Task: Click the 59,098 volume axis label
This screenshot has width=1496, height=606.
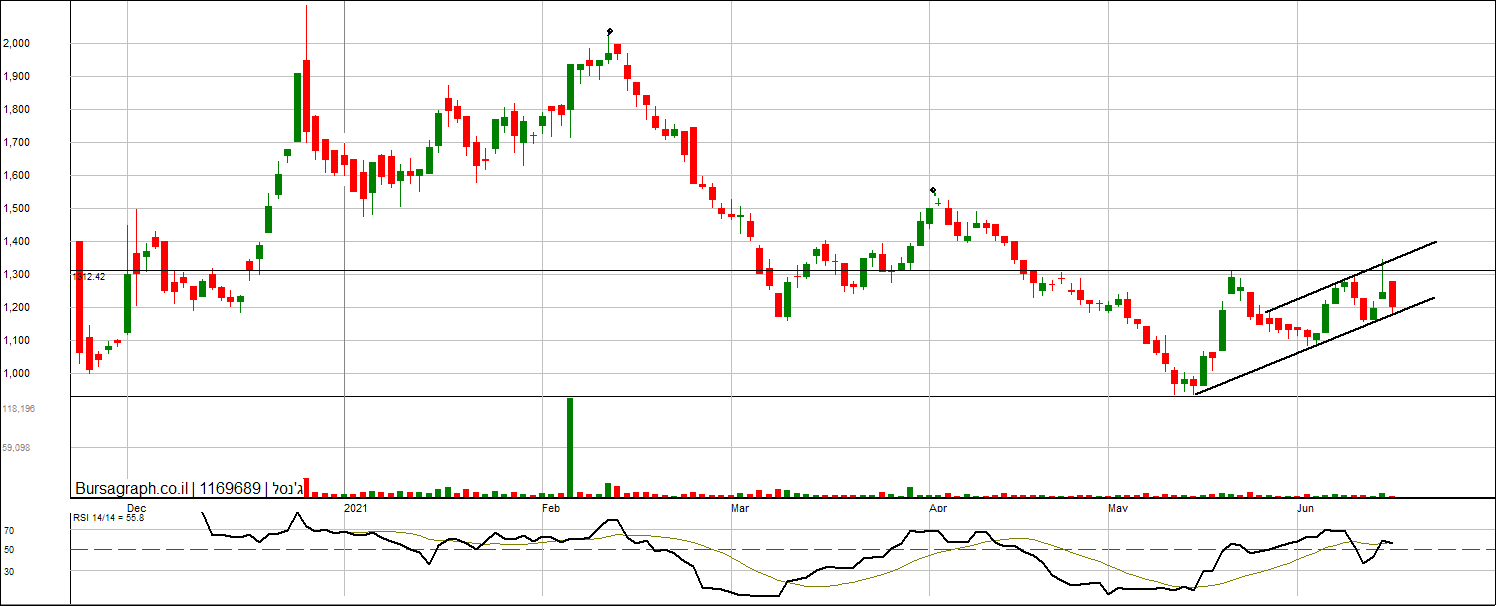Action: coord(17,448)
